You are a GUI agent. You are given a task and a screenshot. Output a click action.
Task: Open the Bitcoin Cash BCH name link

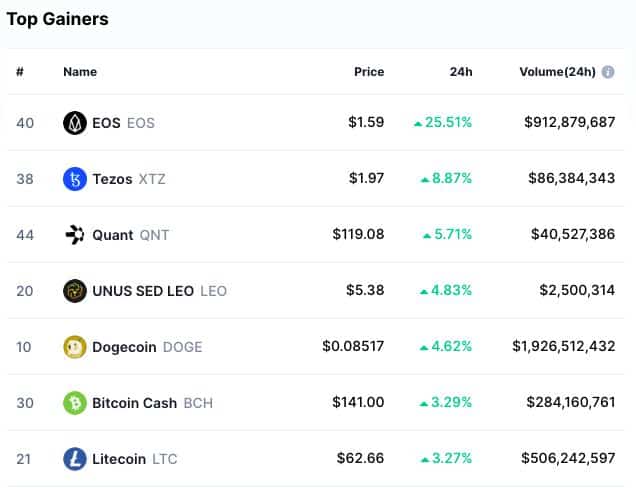pyautogui.click(x=153, y=403)
